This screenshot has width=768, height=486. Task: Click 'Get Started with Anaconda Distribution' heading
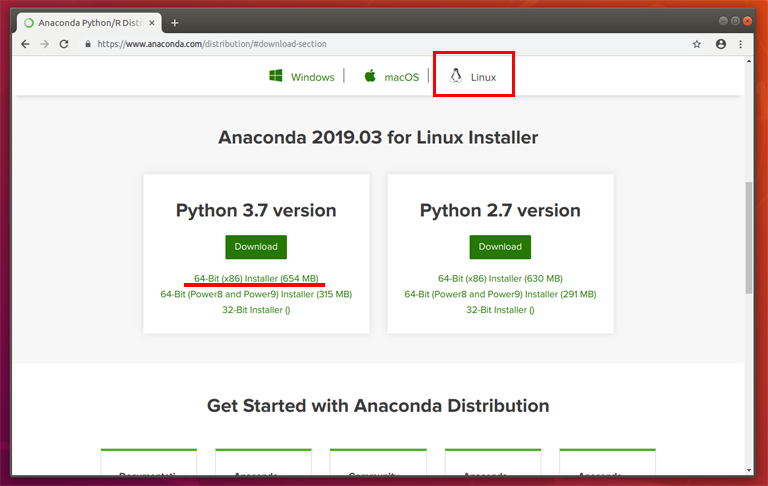[x=378, y=406]
